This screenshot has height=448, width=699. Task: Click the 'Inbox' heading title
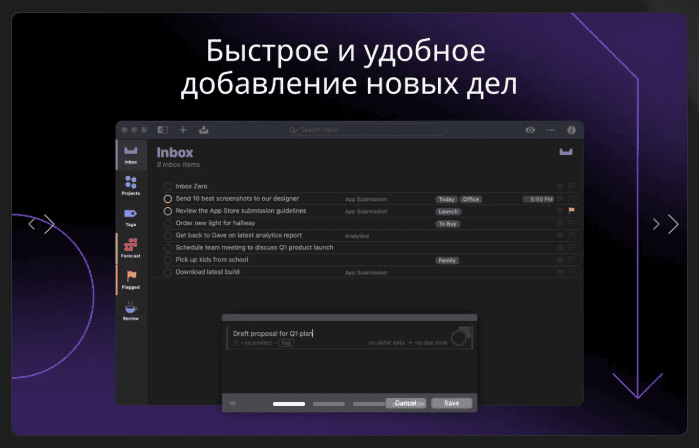[175, 152]
